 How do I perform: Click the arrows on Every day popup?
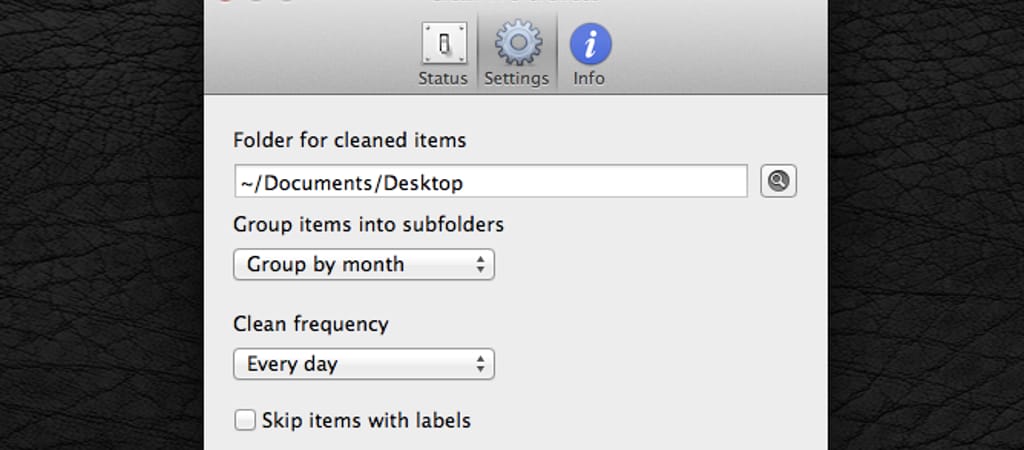coord(481,364)
